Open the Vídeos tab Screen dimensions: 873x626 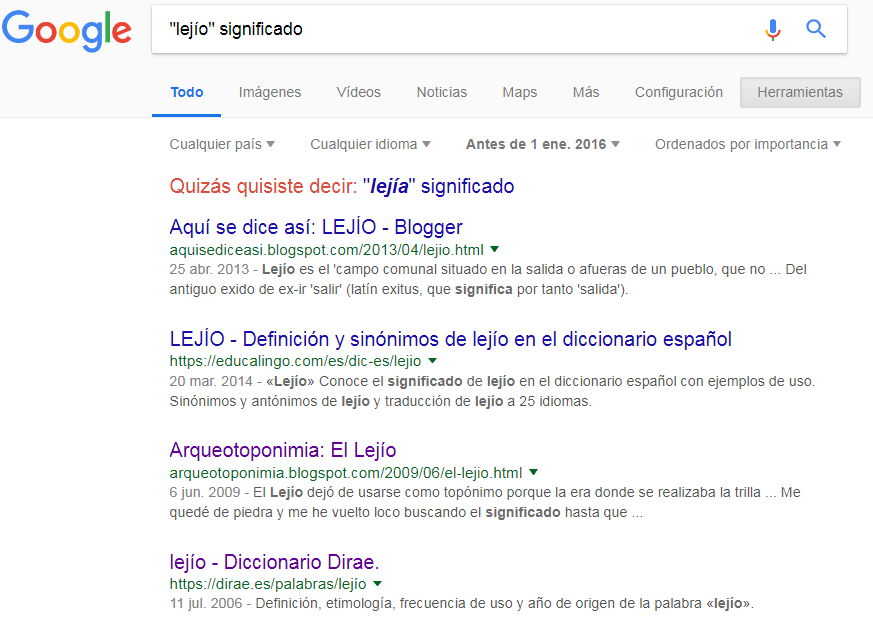[359, 92]
